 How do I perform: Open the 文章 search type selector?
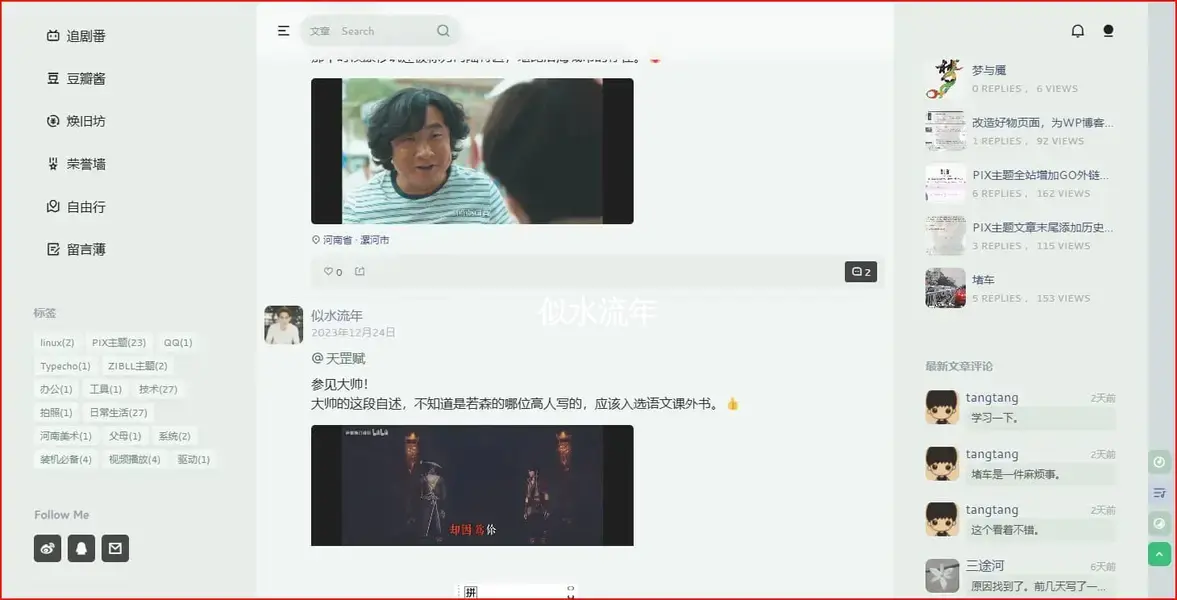tap(320, 31)
